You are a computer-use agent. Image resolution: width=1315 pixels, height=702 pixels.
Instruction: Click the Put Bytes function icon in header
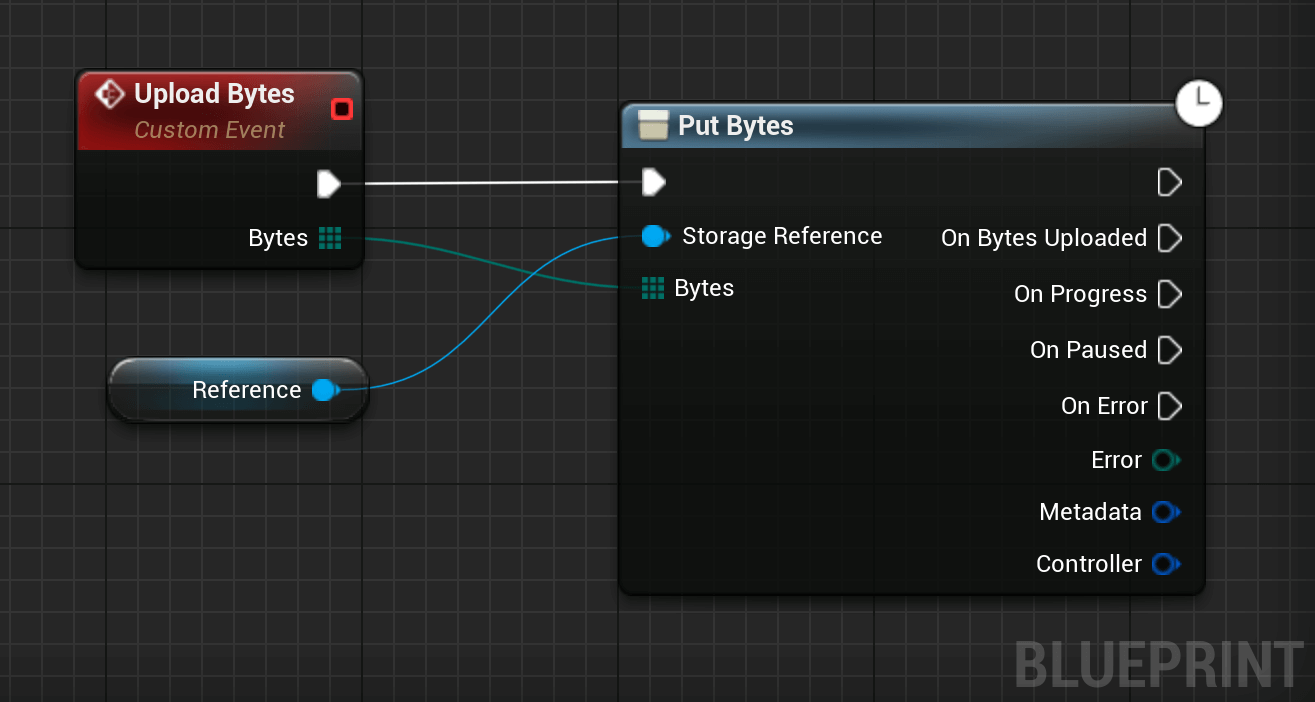point(653,126)
